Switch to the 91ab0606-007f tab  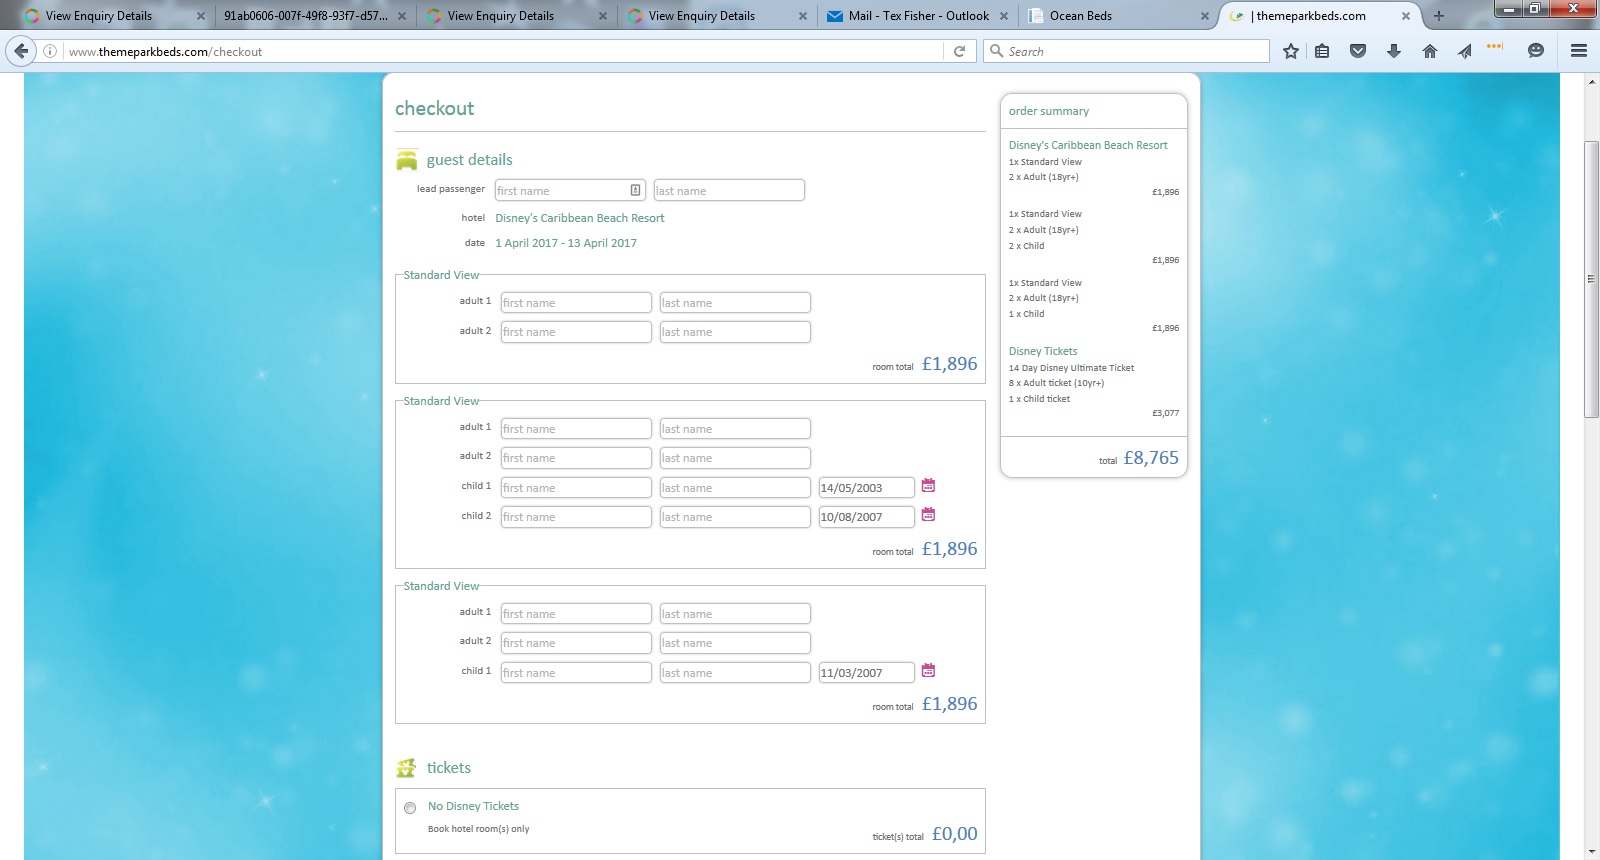[x=316, y=16]
